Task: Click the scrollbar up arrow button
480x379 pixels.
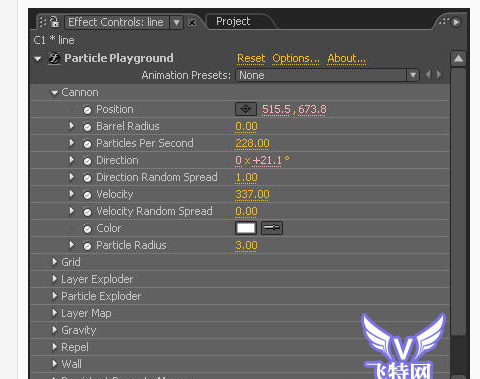Action: coord(458,59)
